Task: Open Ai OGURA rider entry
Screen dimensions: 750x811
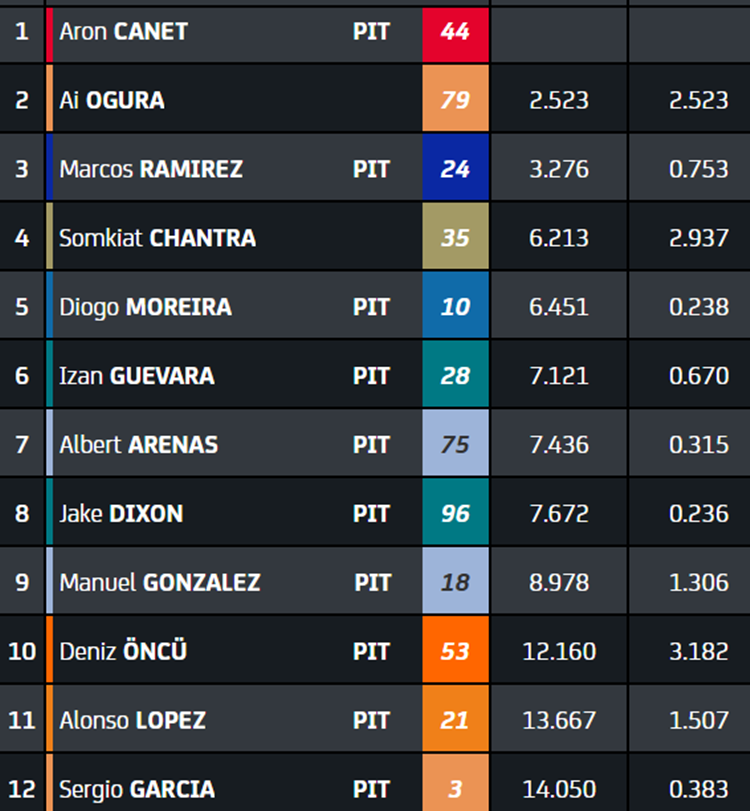Action: coord(112,100)
